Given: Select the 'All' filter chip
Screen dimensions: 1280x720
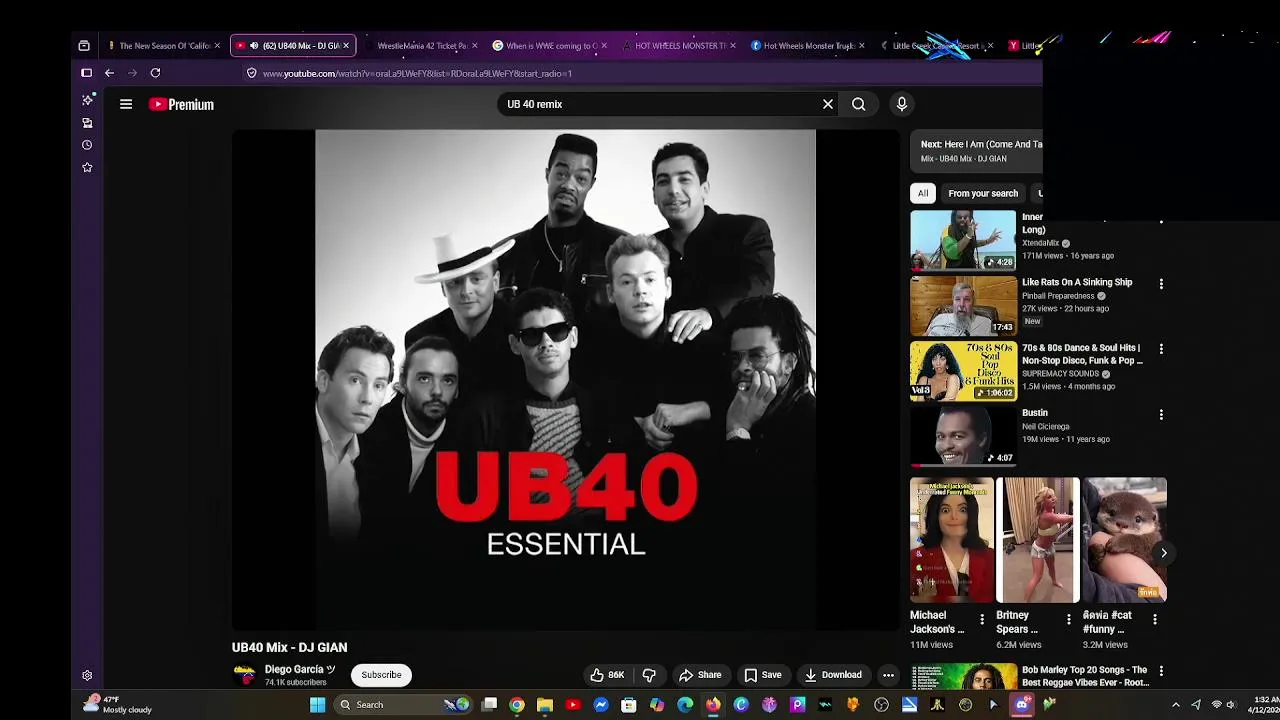Looking at the screenshot, I should coord(923,193).
